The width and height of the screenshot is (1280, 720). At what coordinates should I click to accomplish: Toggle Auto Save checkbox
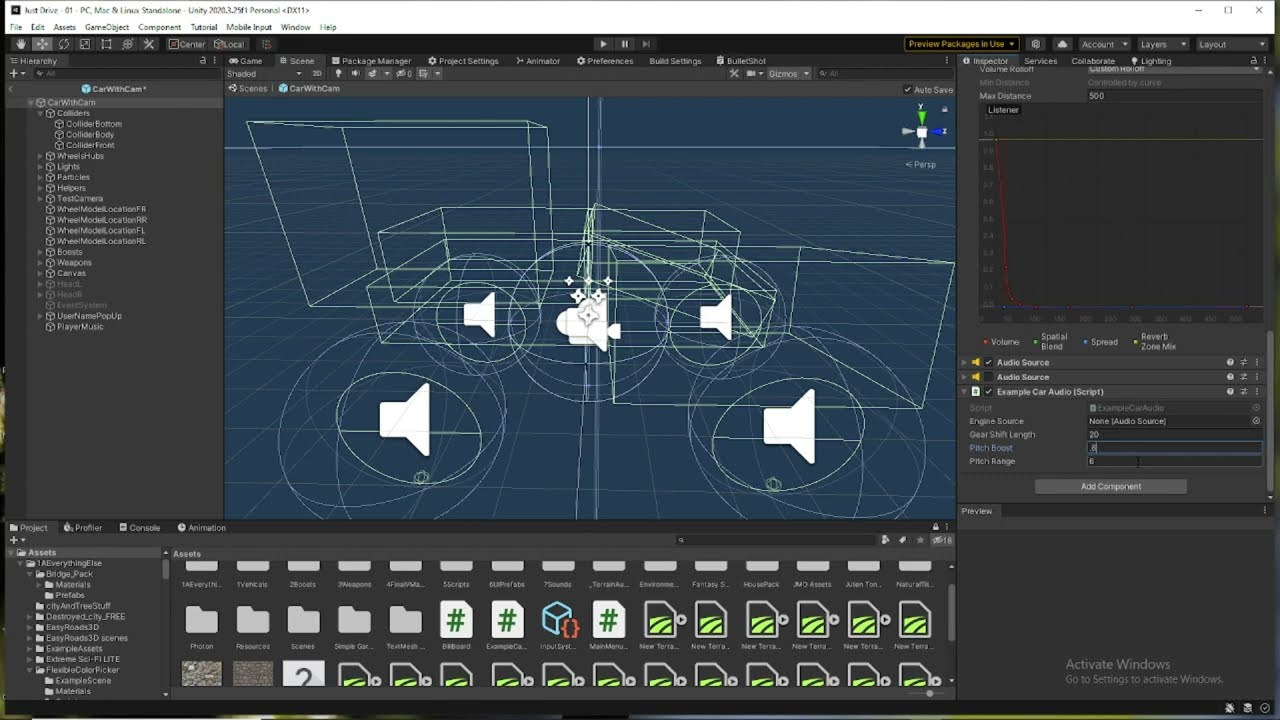[908, 89]
